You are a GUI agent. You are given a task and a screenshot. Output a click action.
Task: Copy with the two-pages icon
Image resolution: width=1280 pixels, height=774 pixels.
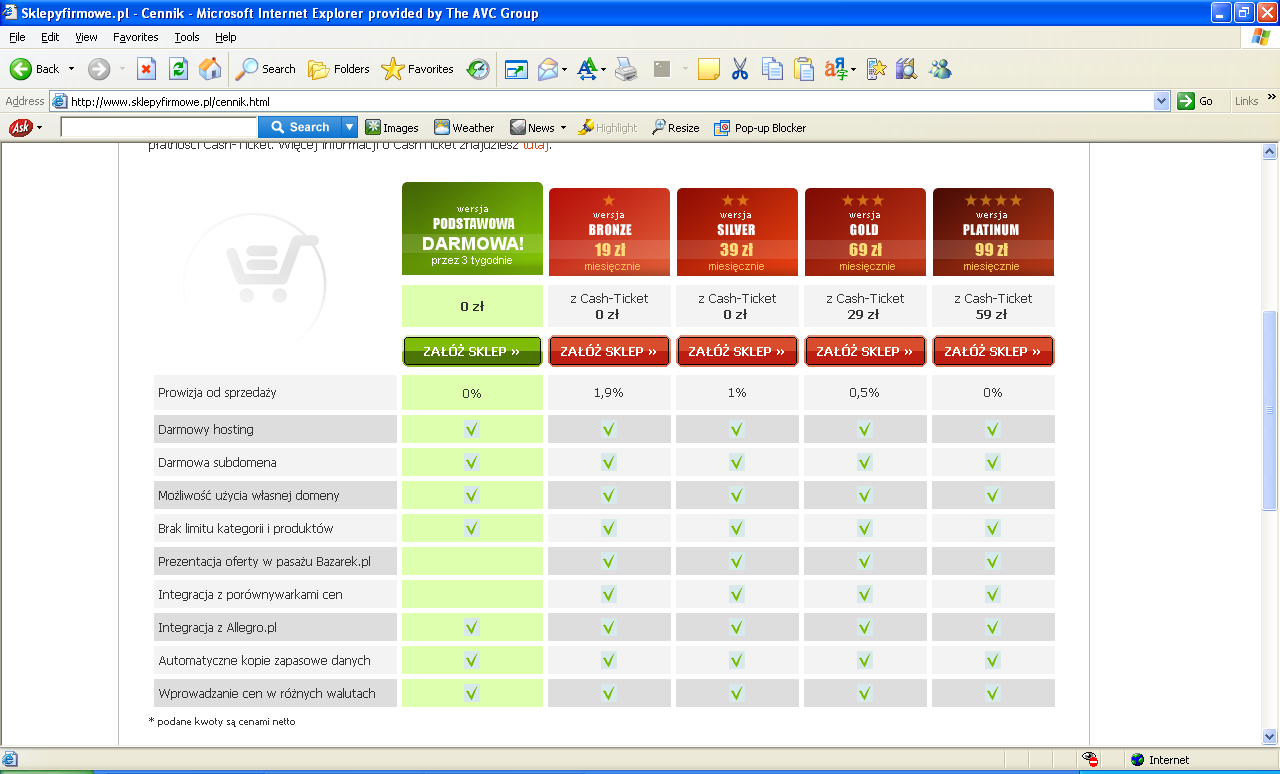(772, 69)
